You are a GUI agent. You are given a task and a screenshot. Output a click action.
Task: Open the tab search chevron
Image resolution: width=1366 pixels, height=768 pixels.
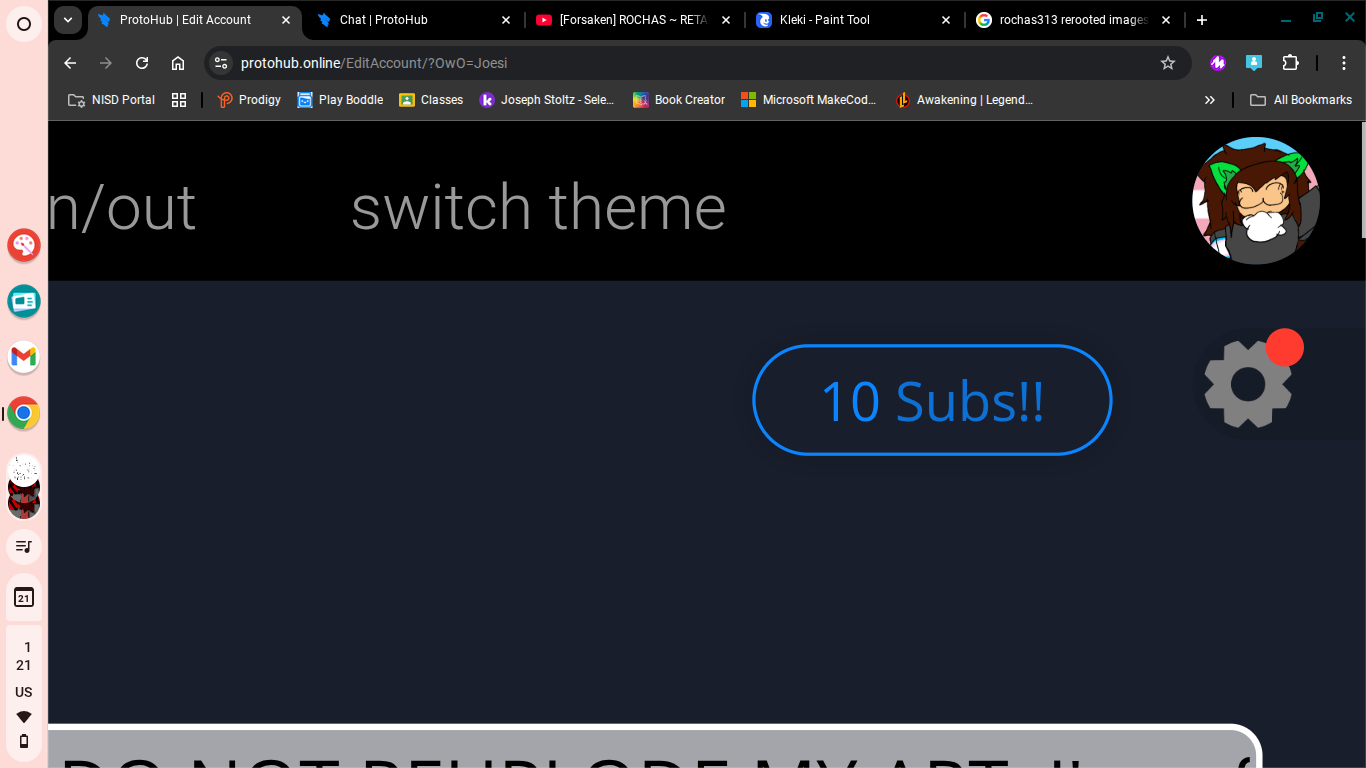[x=67, y=18]
